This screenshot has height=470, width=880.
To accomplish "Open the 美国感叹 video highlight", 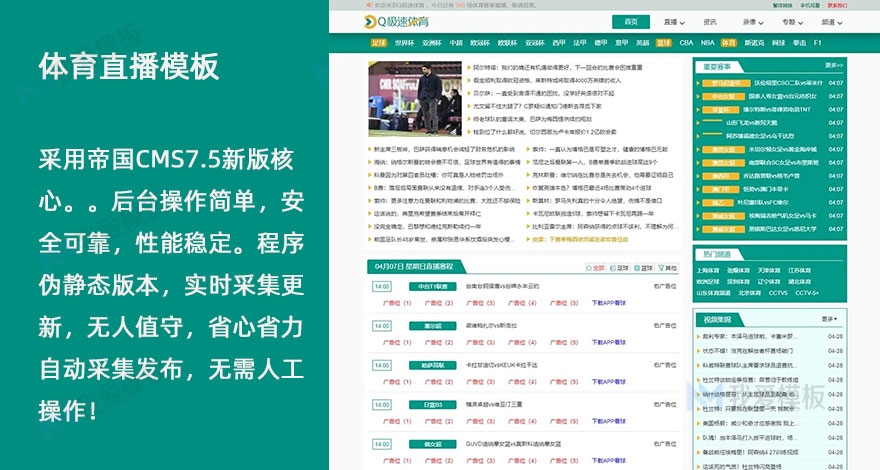I will (749, 423).
